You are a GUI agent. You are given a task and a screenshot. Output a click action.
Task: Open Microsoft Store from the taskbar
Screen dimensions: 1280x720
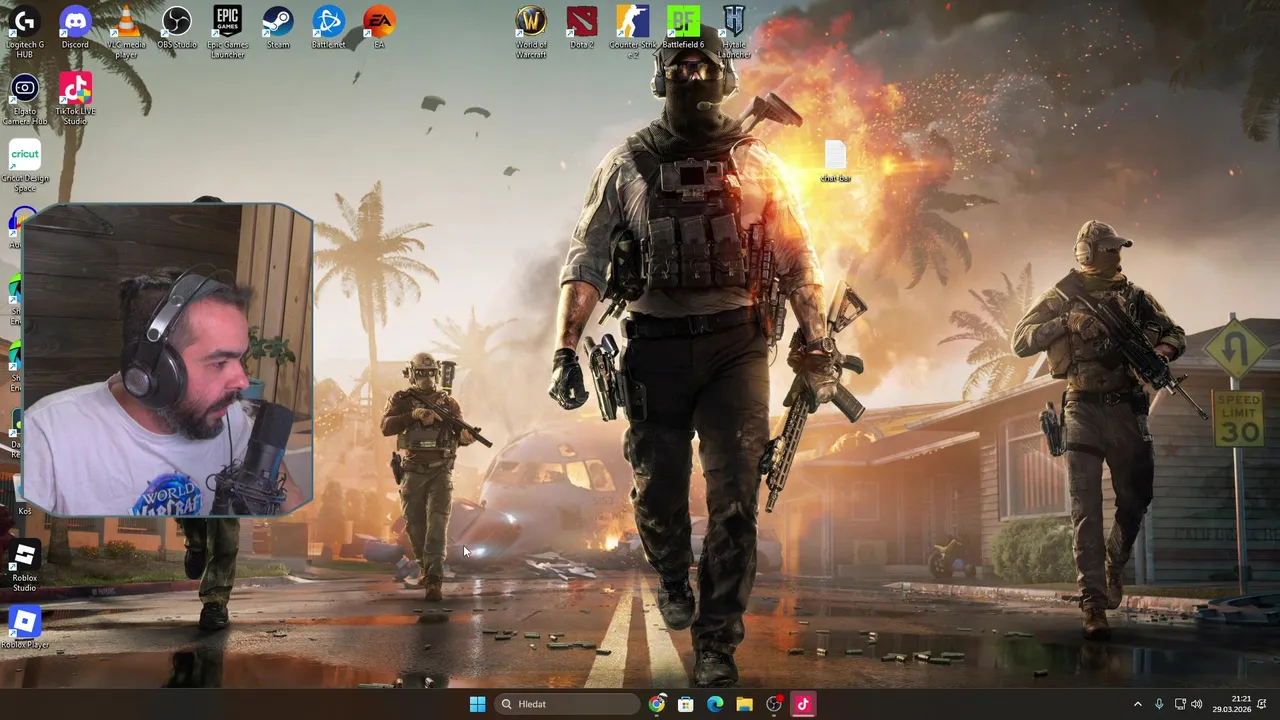click(686, 704)
